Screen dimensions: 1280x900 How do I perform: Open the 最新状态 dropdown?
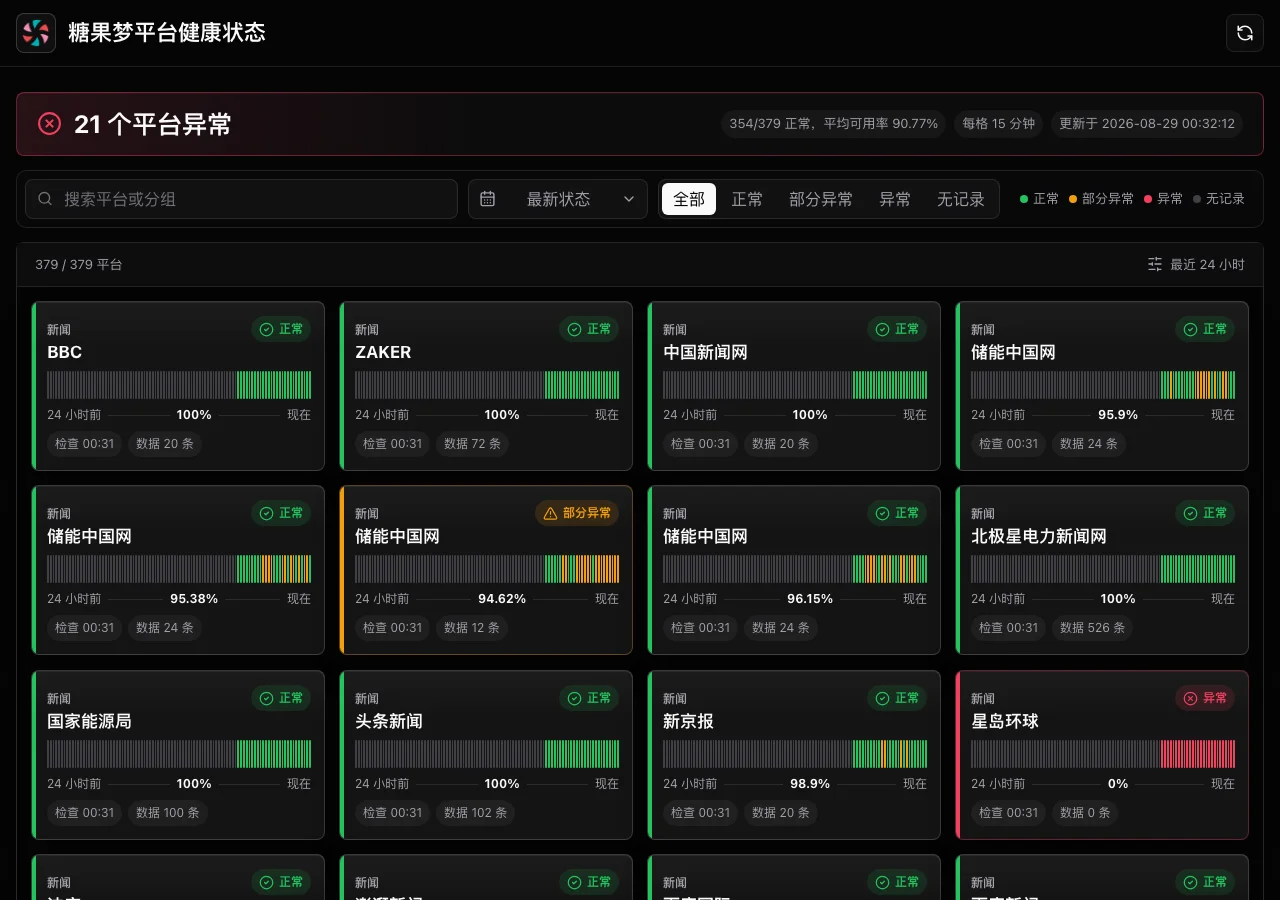(558, 199)
